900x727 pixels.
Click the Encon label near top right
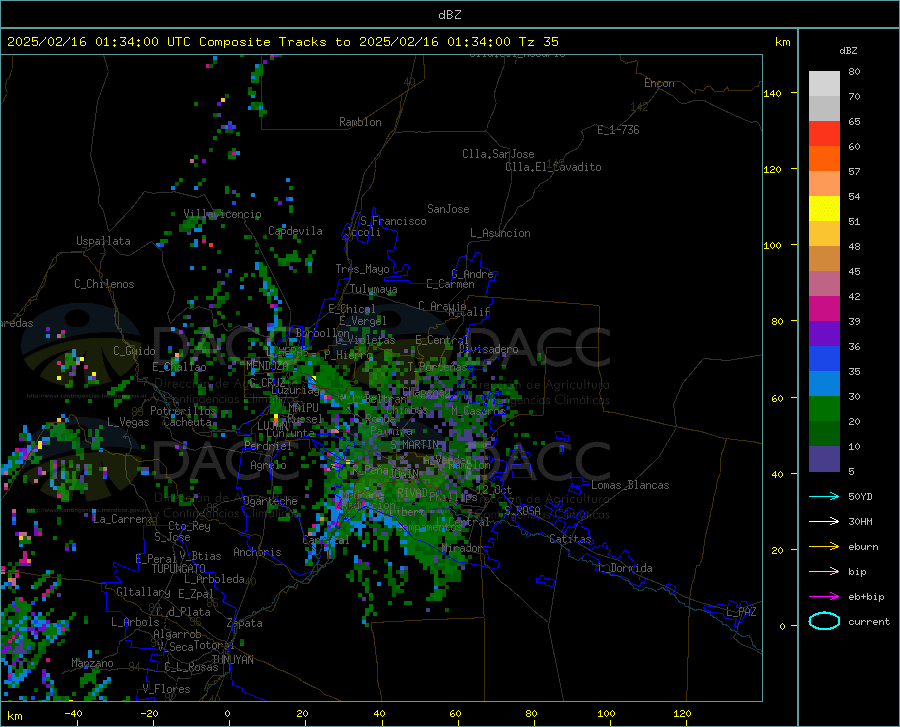coord(659,83)
